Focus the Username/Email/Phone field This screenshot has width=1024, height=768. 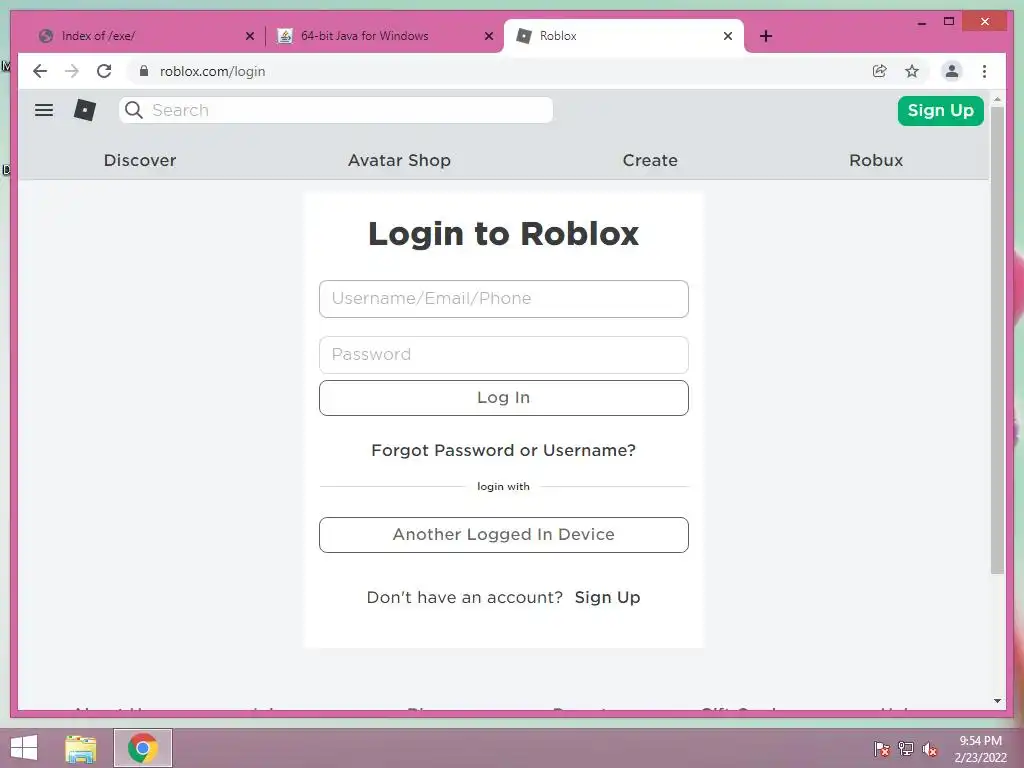pyautogui.click(x=504, y=299)
